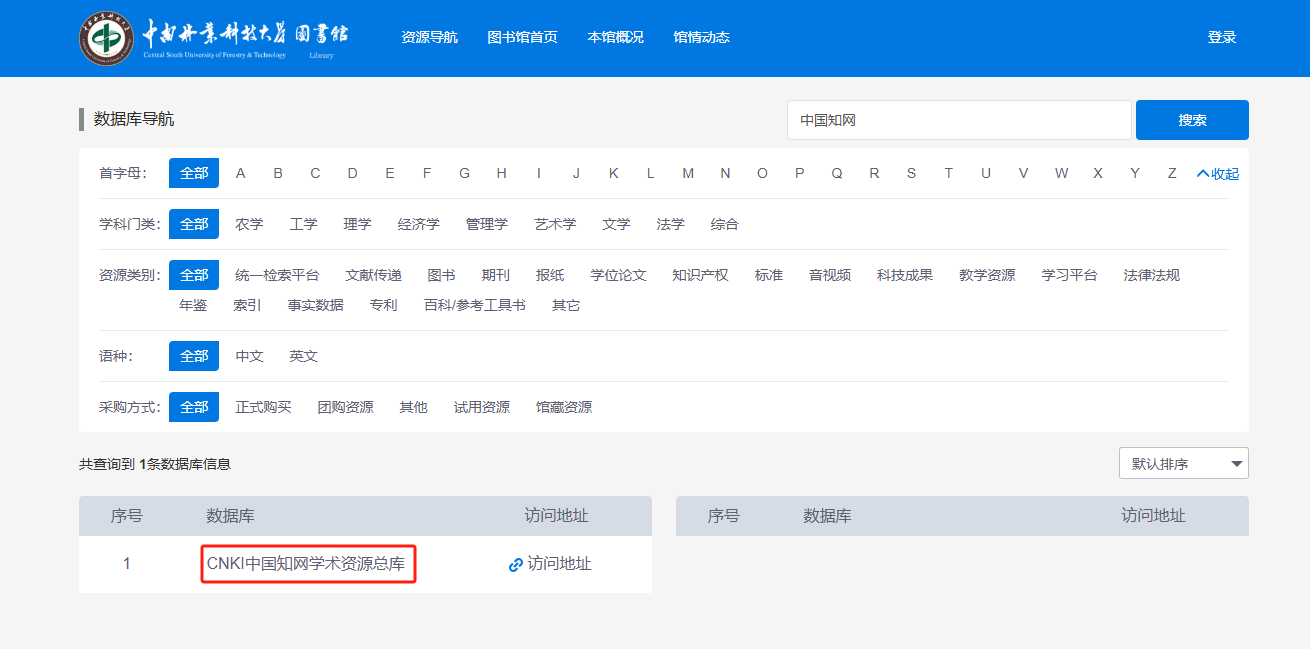Filter resource type by 期刊

click(495, 275)
